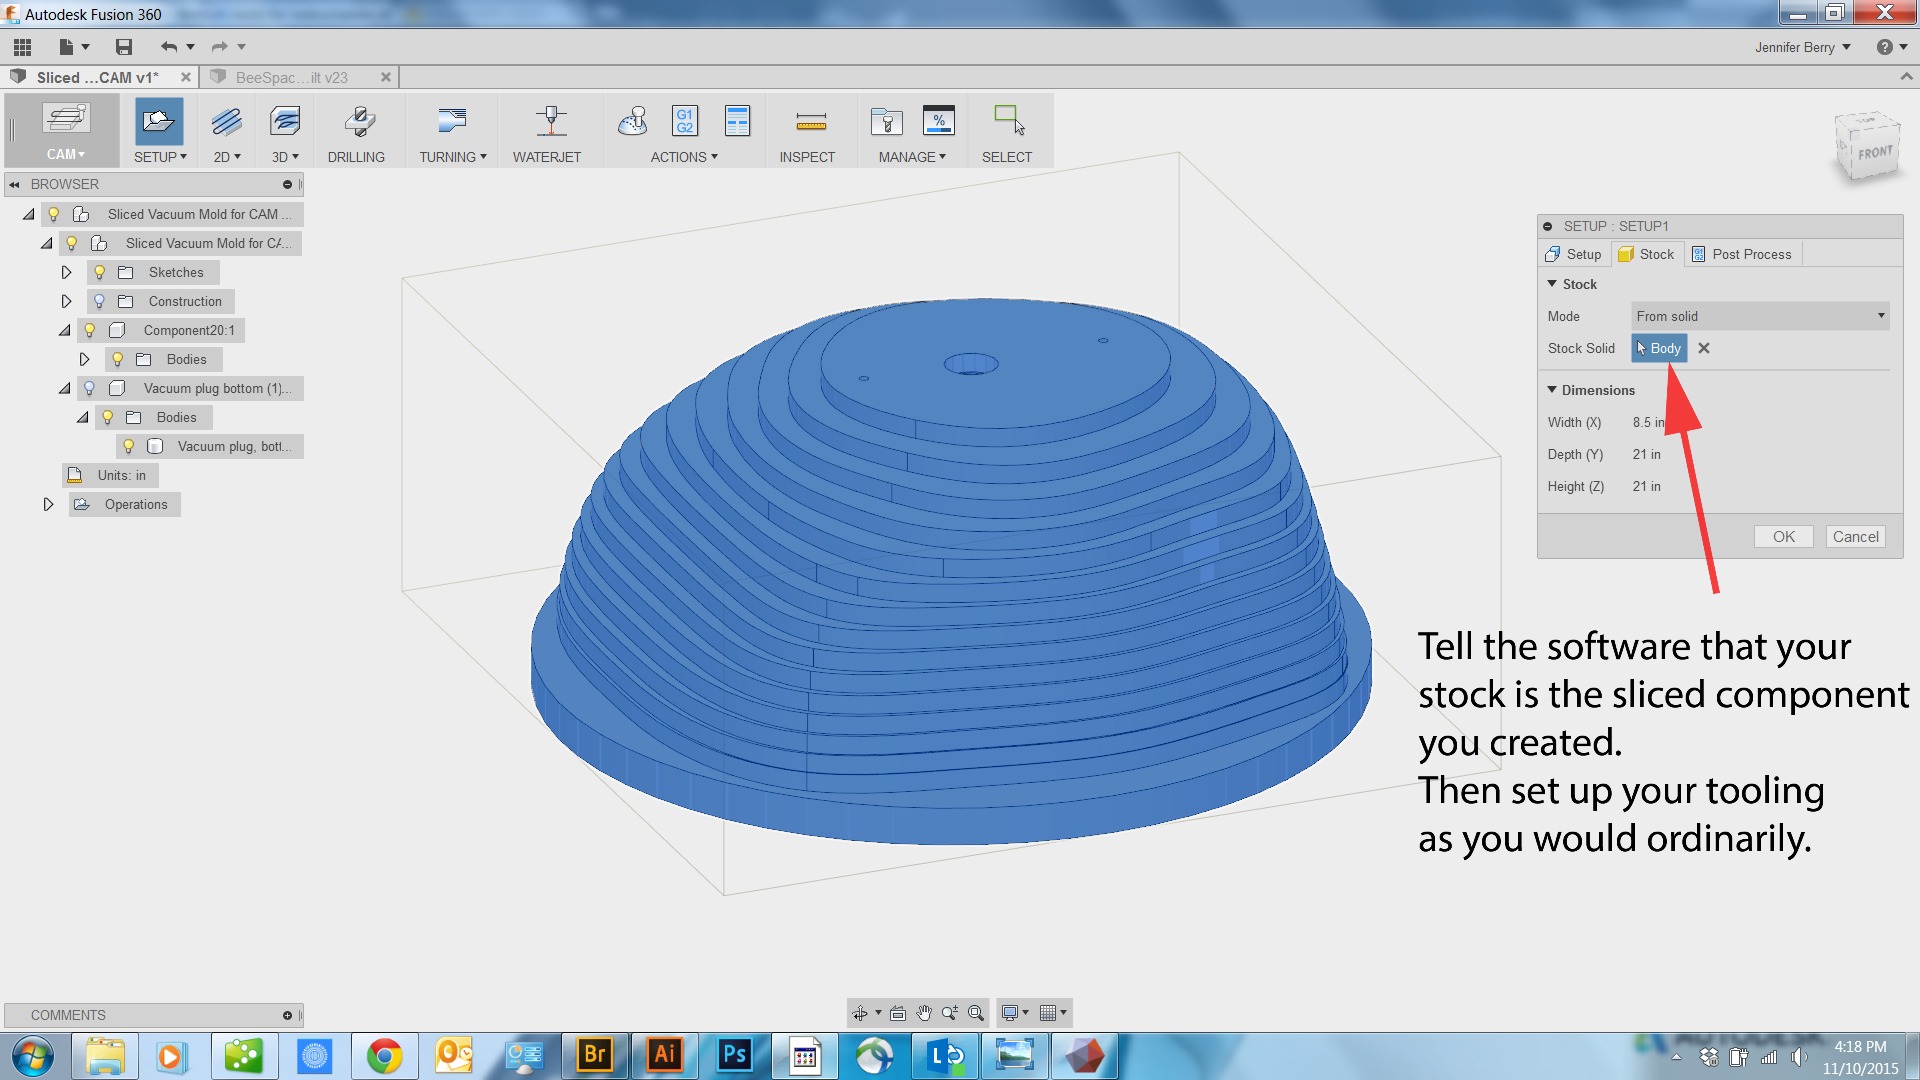Open Chrome from the Windows taskbar
The height and width of the screenshot is (1080, 1920).
pos(384,1056)
